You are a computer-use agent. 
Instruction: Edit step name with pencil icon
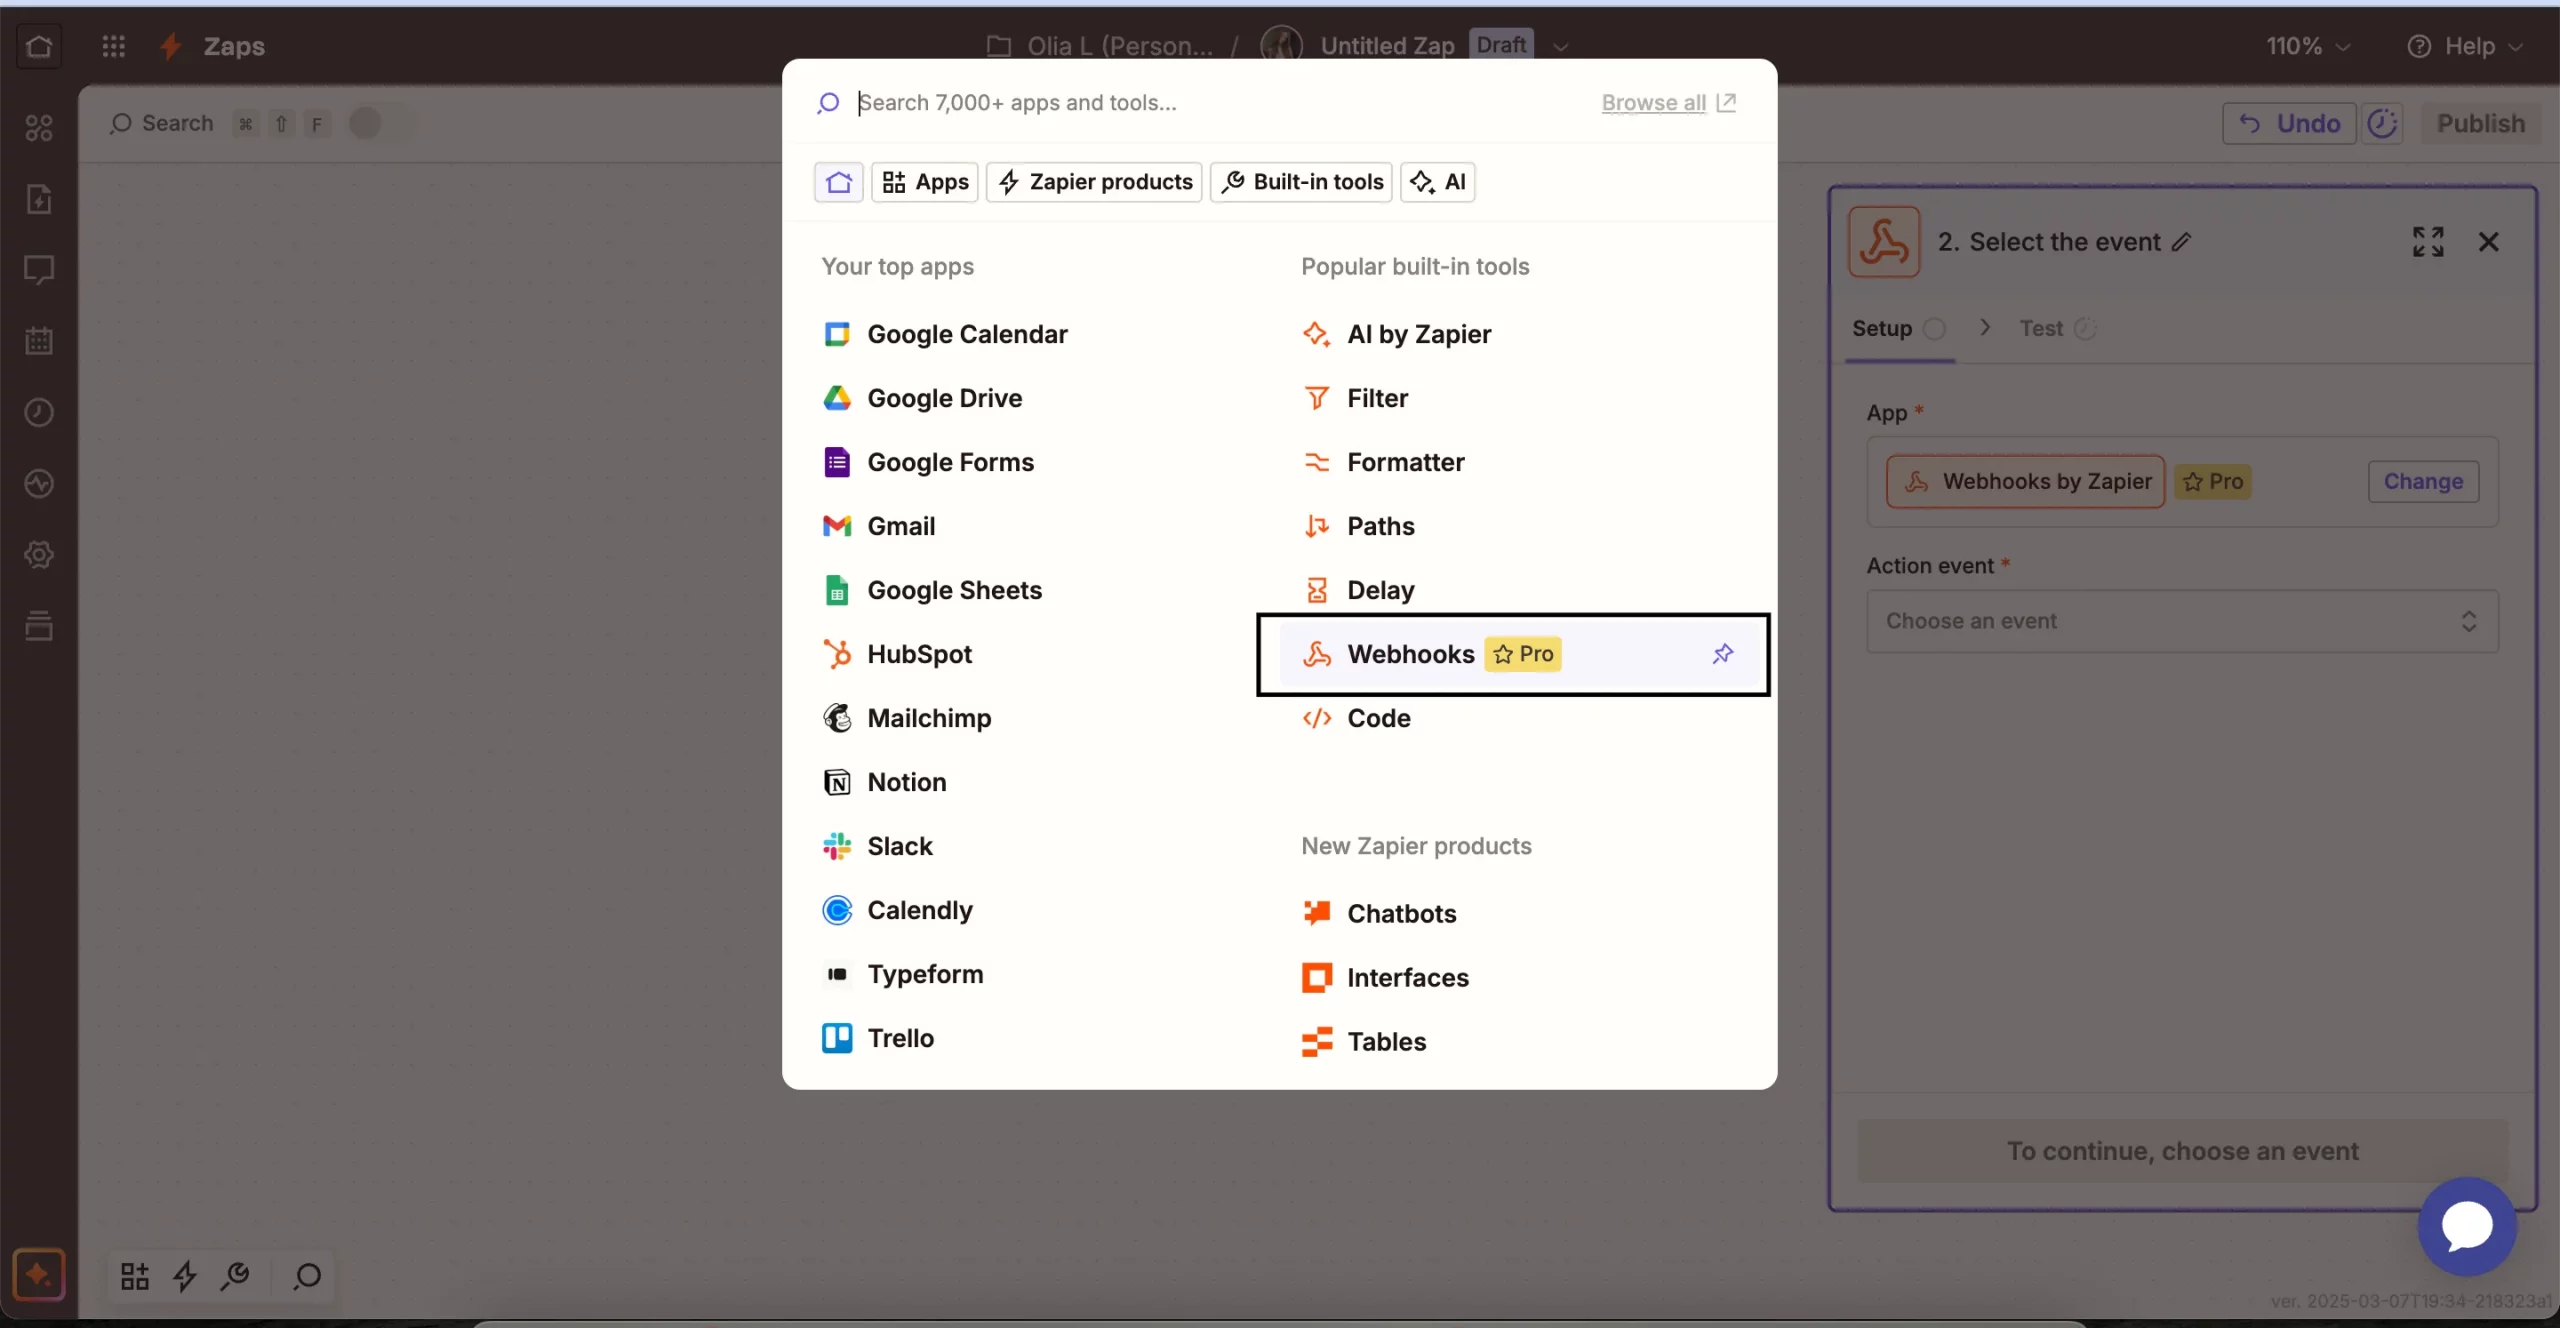point(2181,242)
